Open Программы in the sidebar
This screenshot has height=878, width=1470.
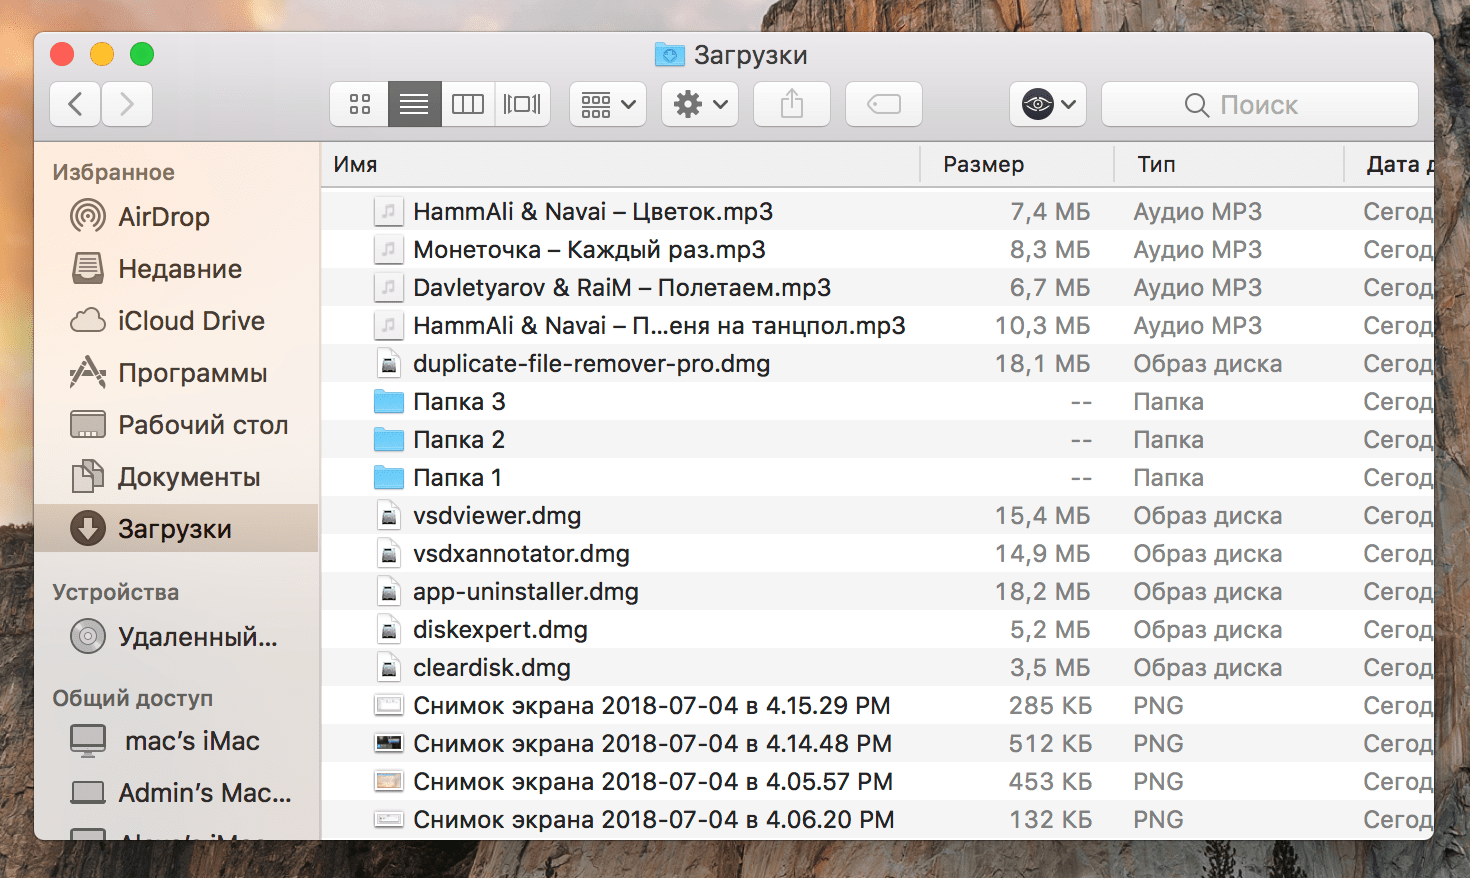[x=176, y=372]
